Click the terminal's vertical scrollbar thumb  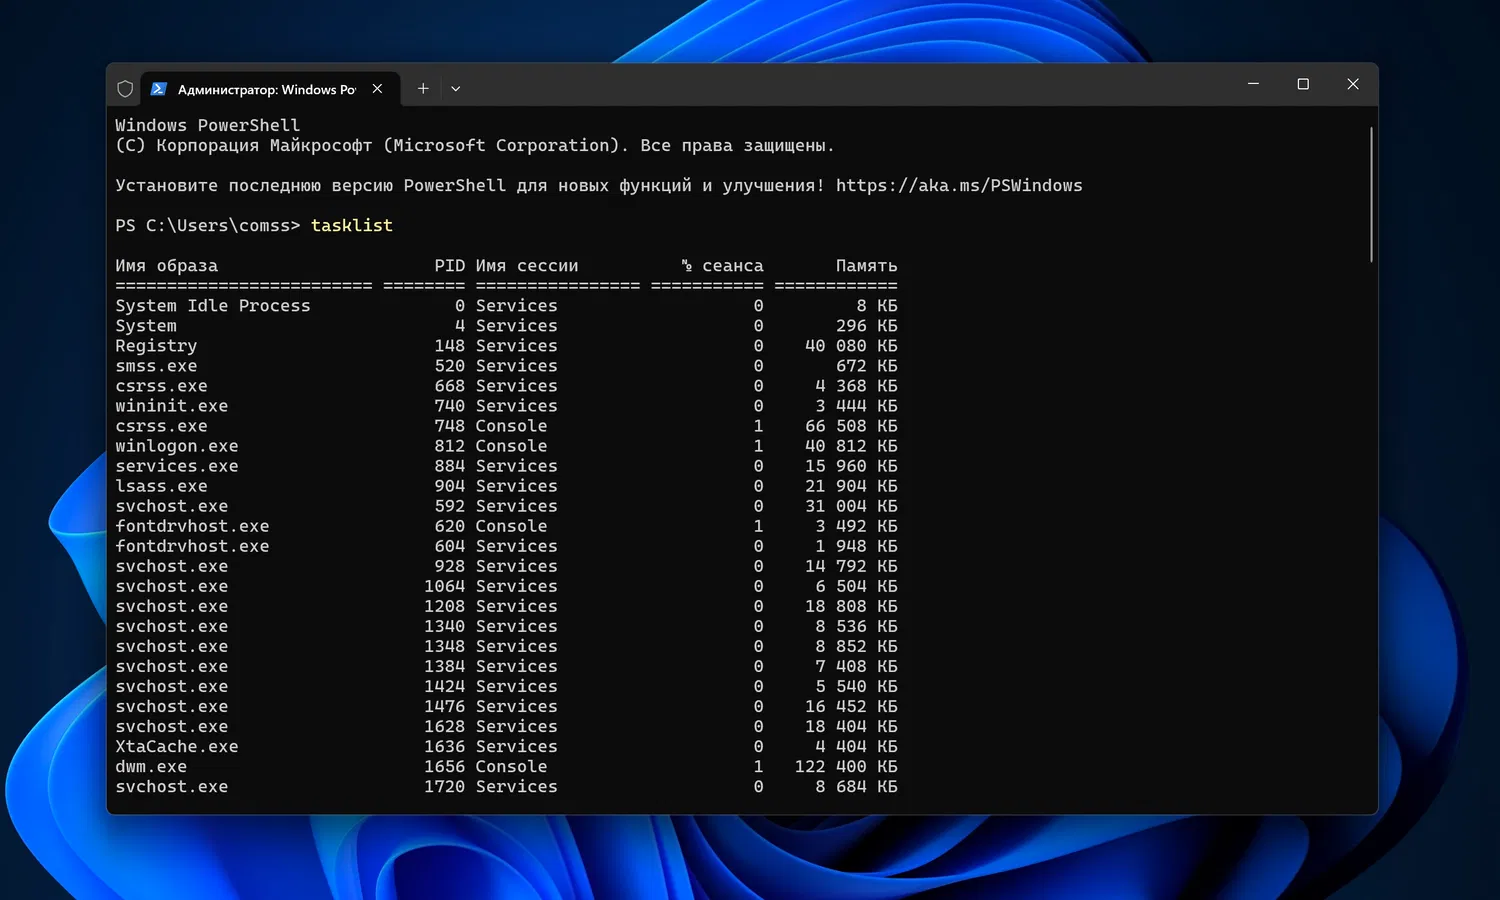click(x=1371, y=195)
